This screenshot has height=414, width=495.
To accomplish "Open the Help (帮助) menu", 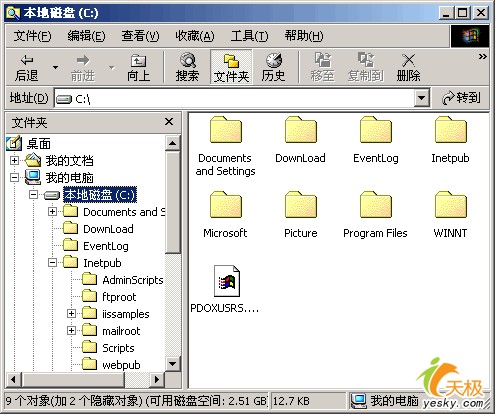I will [x=304, y=36].
